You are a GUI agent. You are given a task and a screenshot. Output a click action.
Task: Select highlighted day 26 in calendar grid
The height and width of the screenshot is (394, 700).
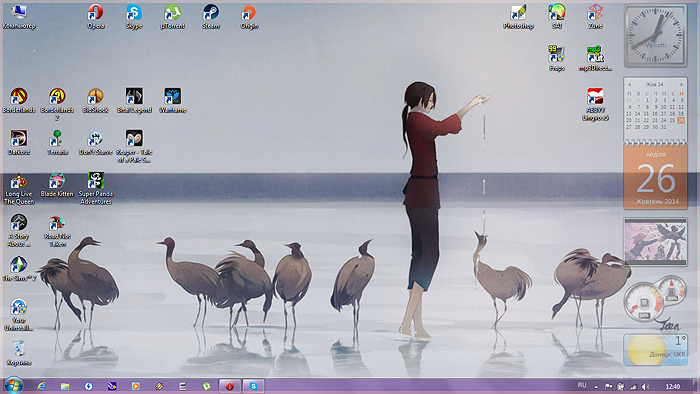[681, 120]
